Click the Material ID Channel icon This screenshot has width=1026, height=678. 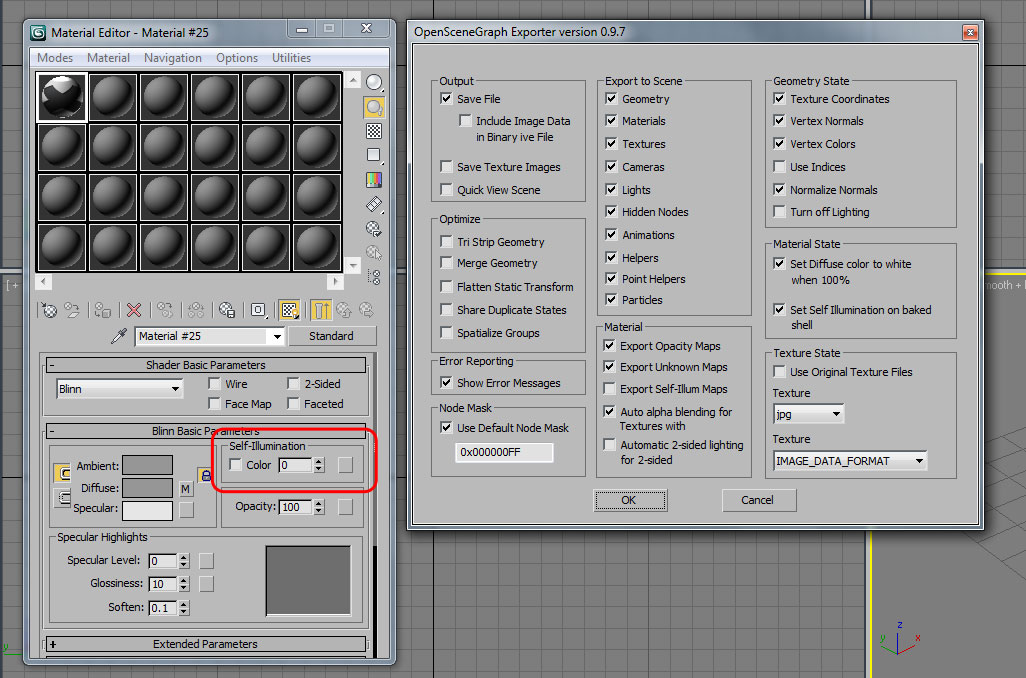click(258, 310)
